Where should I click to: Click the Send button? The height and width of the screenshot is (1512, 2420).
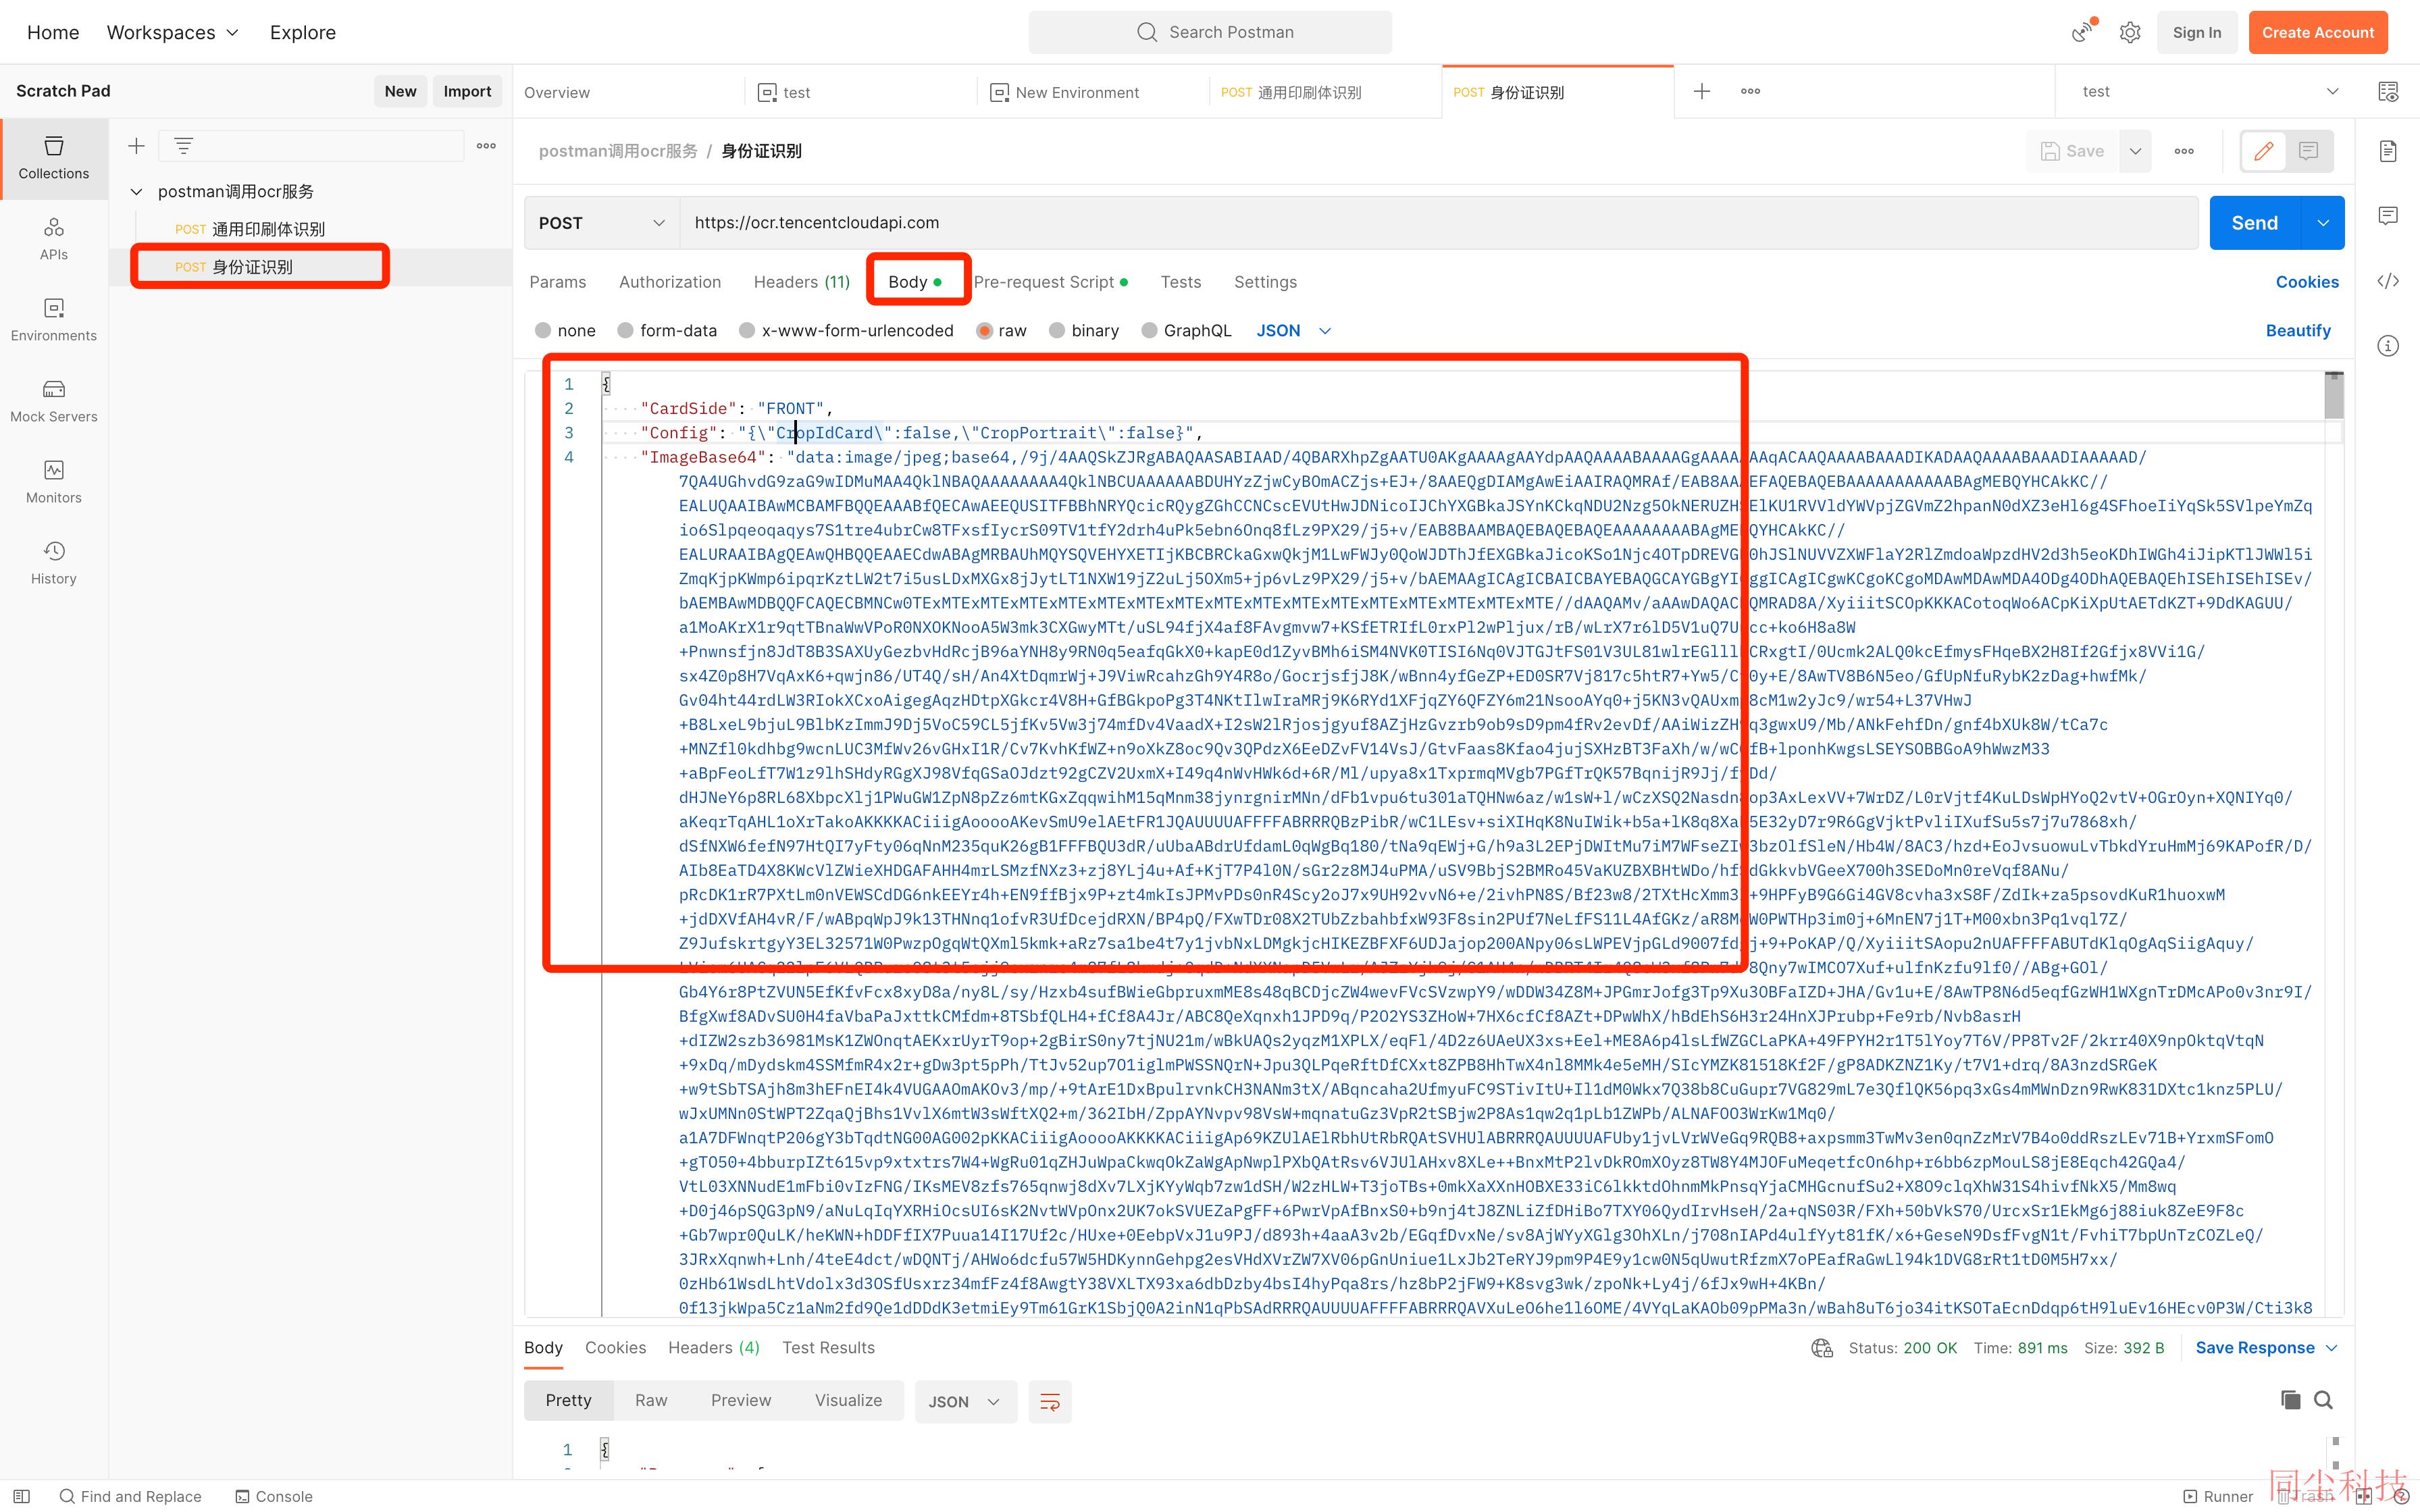tap(2255, 223)
